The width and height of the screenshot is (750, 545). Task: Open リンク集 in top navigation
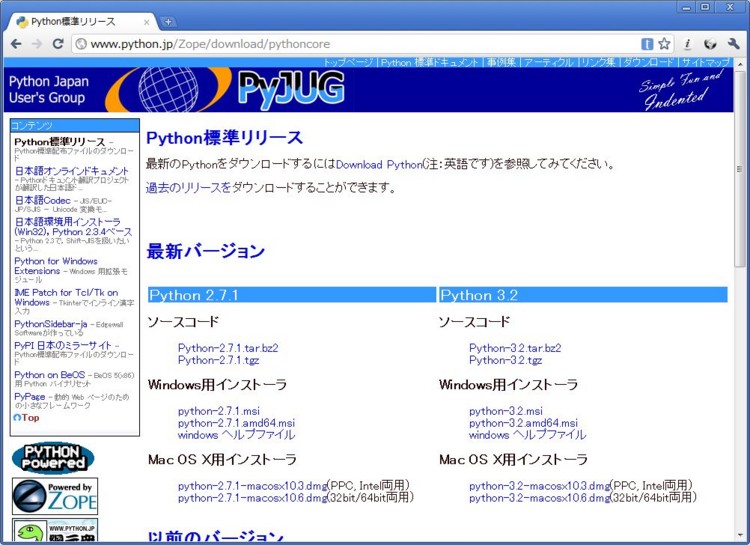[598, 62]
